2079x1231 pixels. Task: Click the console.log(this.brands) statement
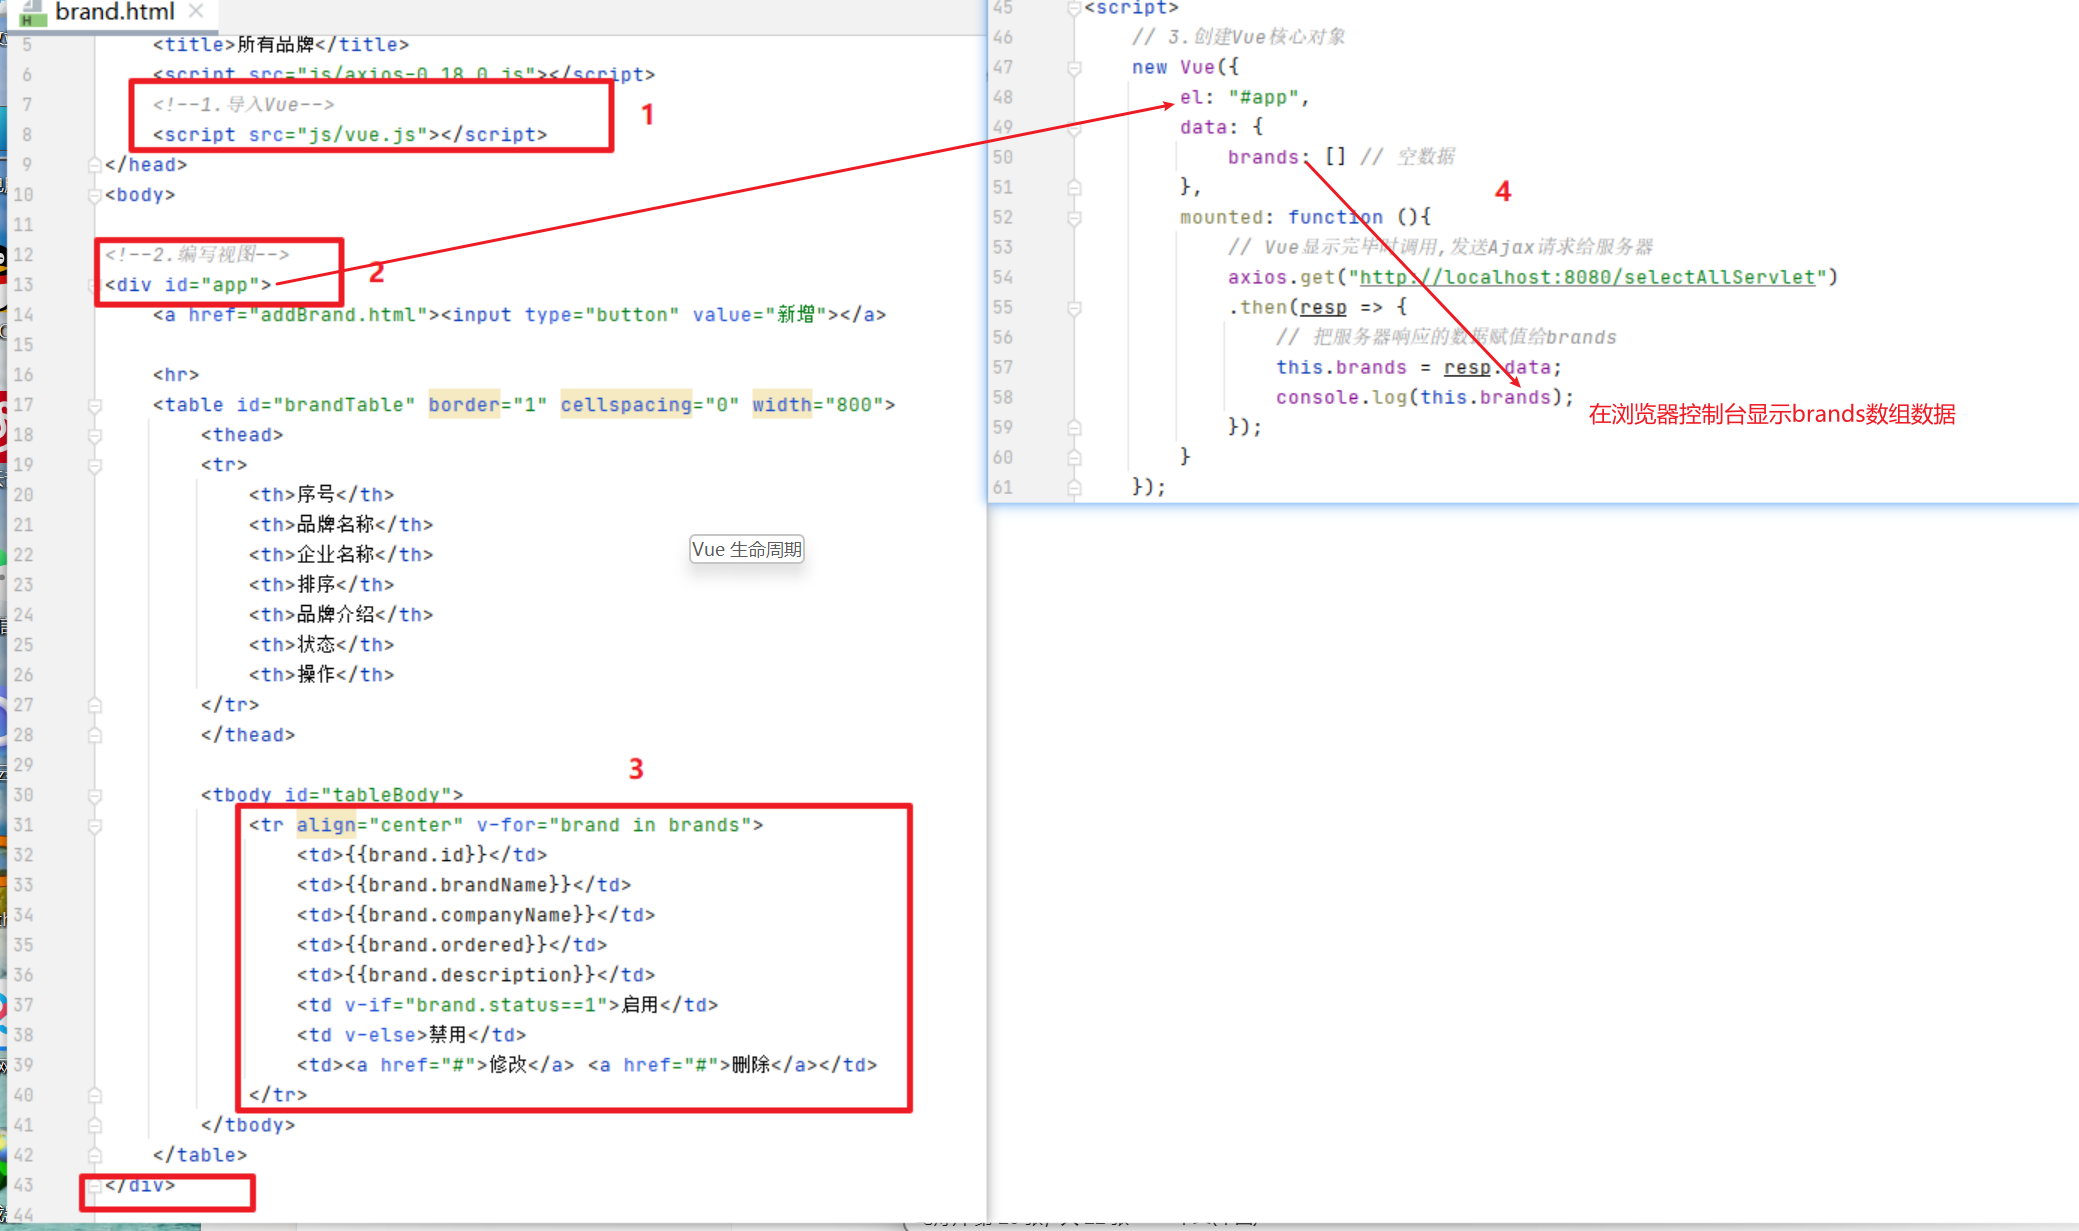point(1424,397)
